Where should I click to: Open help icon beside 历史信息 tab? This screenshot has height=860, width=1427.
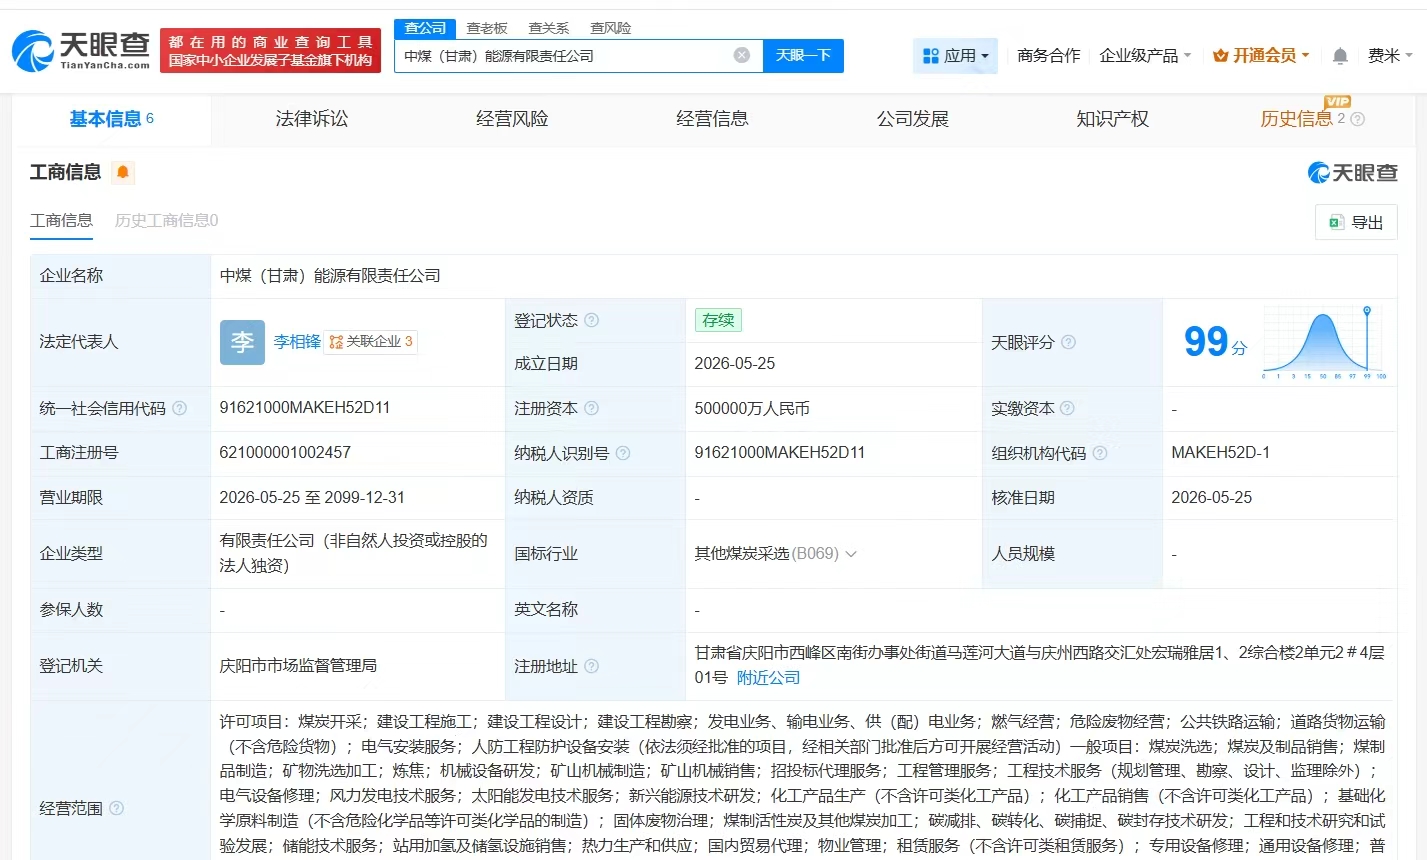(x=1357, y=119)
